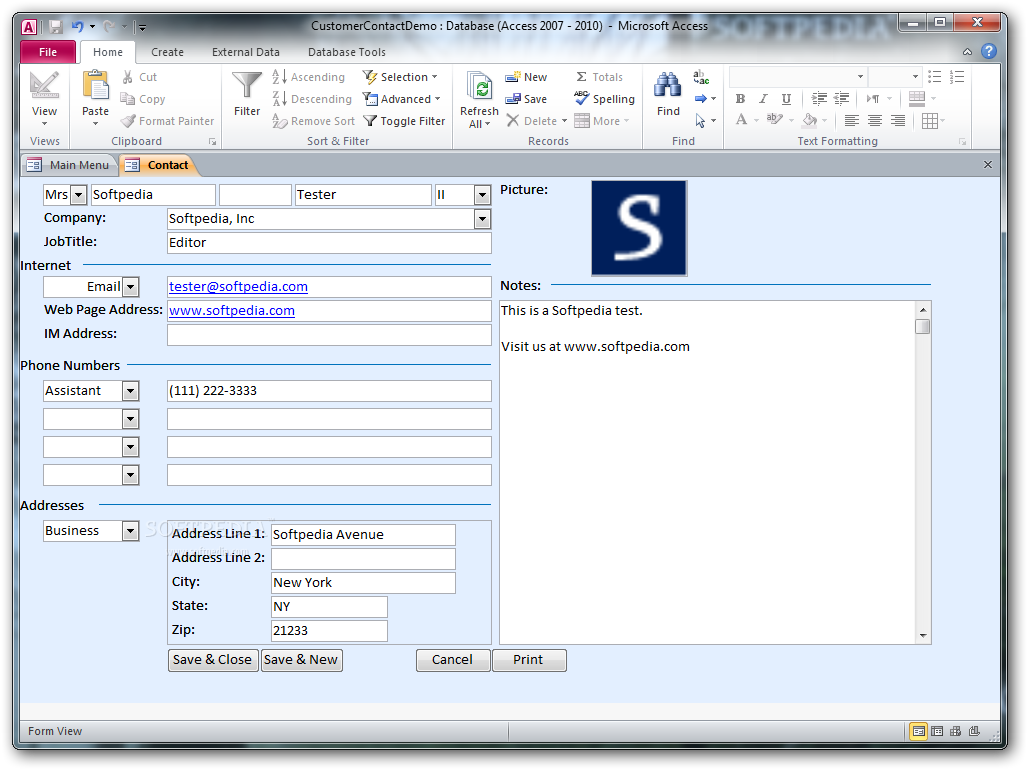Switch to the External Data tab

coord(245,52)
